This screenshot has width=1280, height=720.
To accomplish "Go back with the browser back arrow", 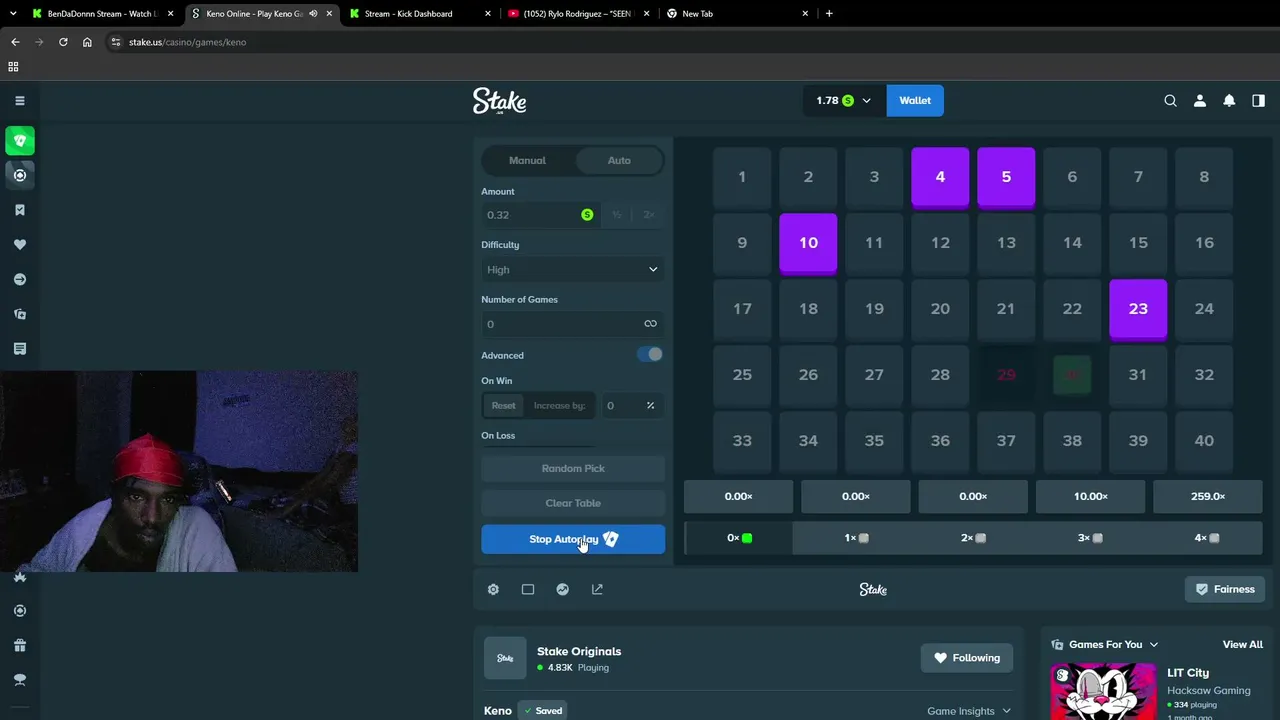I will tap(15, 42).
